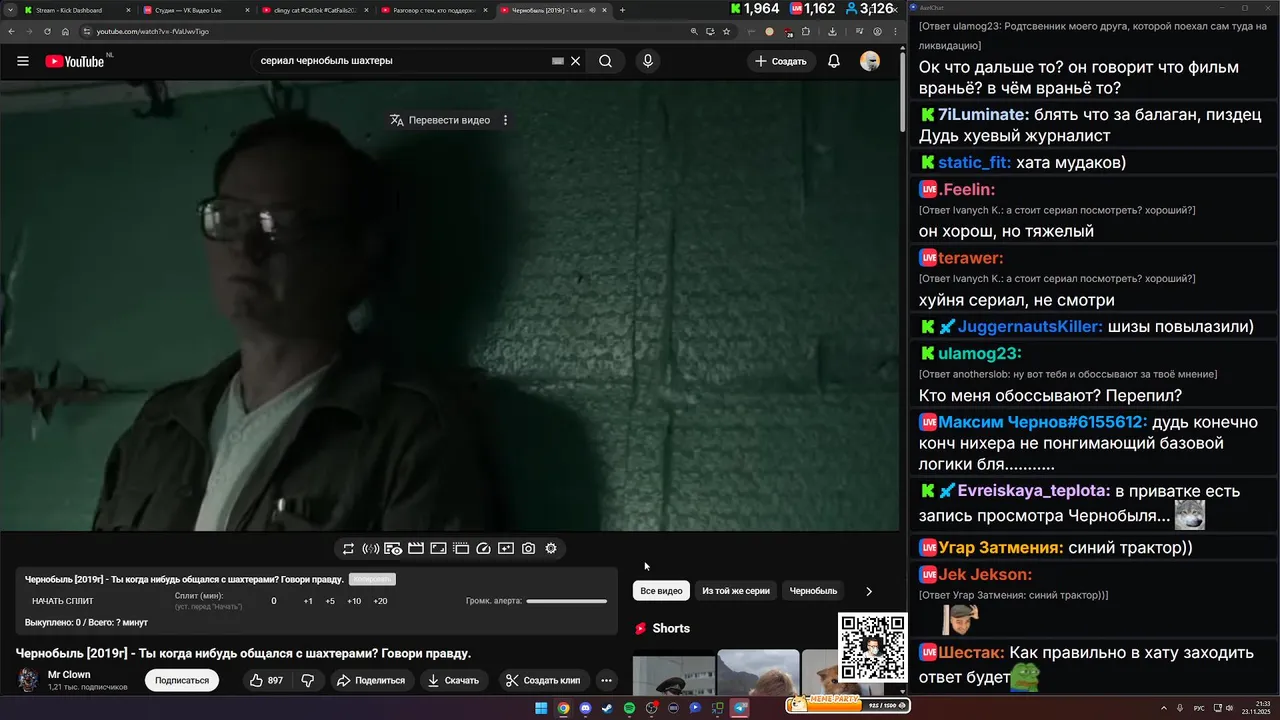
Task: Add +5 minutes to split
Action: (330, 601)
